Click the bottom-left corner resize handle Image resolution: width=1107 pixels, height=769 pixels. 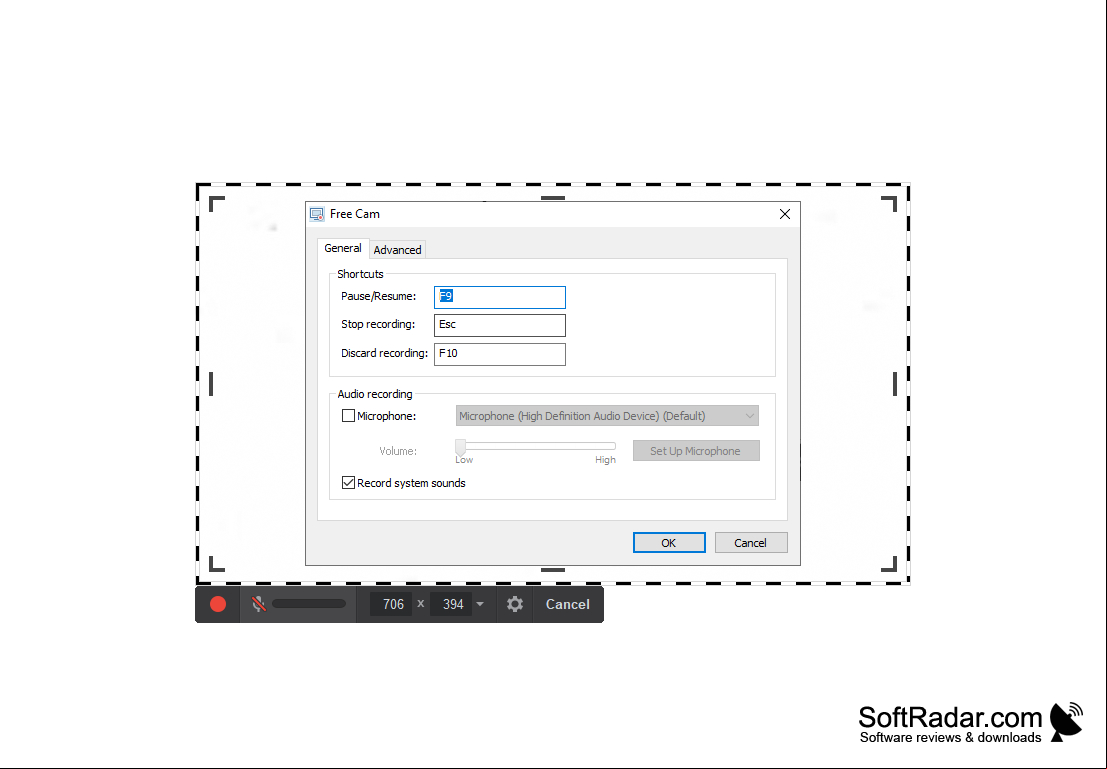point(217,564)
